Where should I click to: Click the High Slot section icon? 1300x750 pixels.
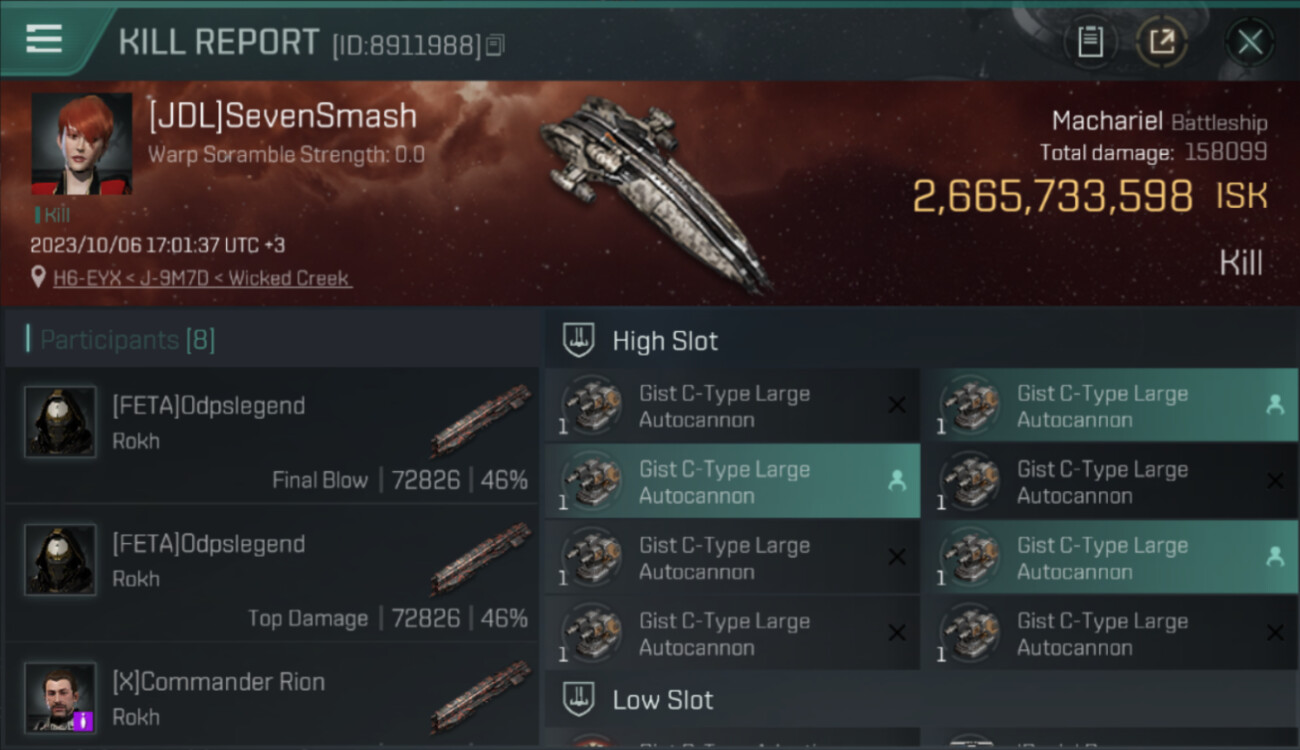click(x=580, y=340)
